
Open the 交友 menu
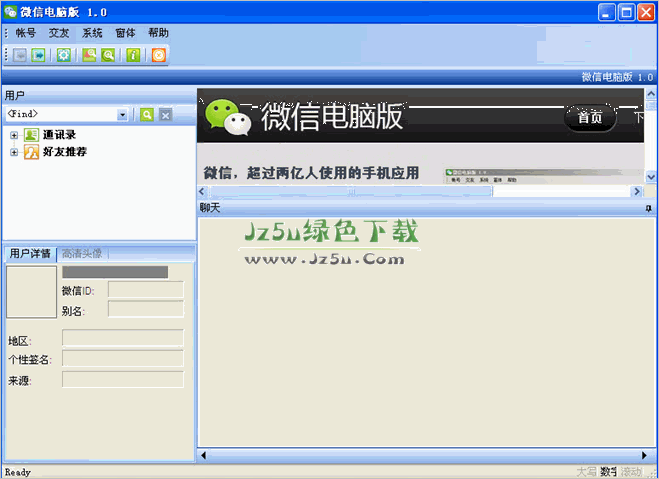[59, 33]
